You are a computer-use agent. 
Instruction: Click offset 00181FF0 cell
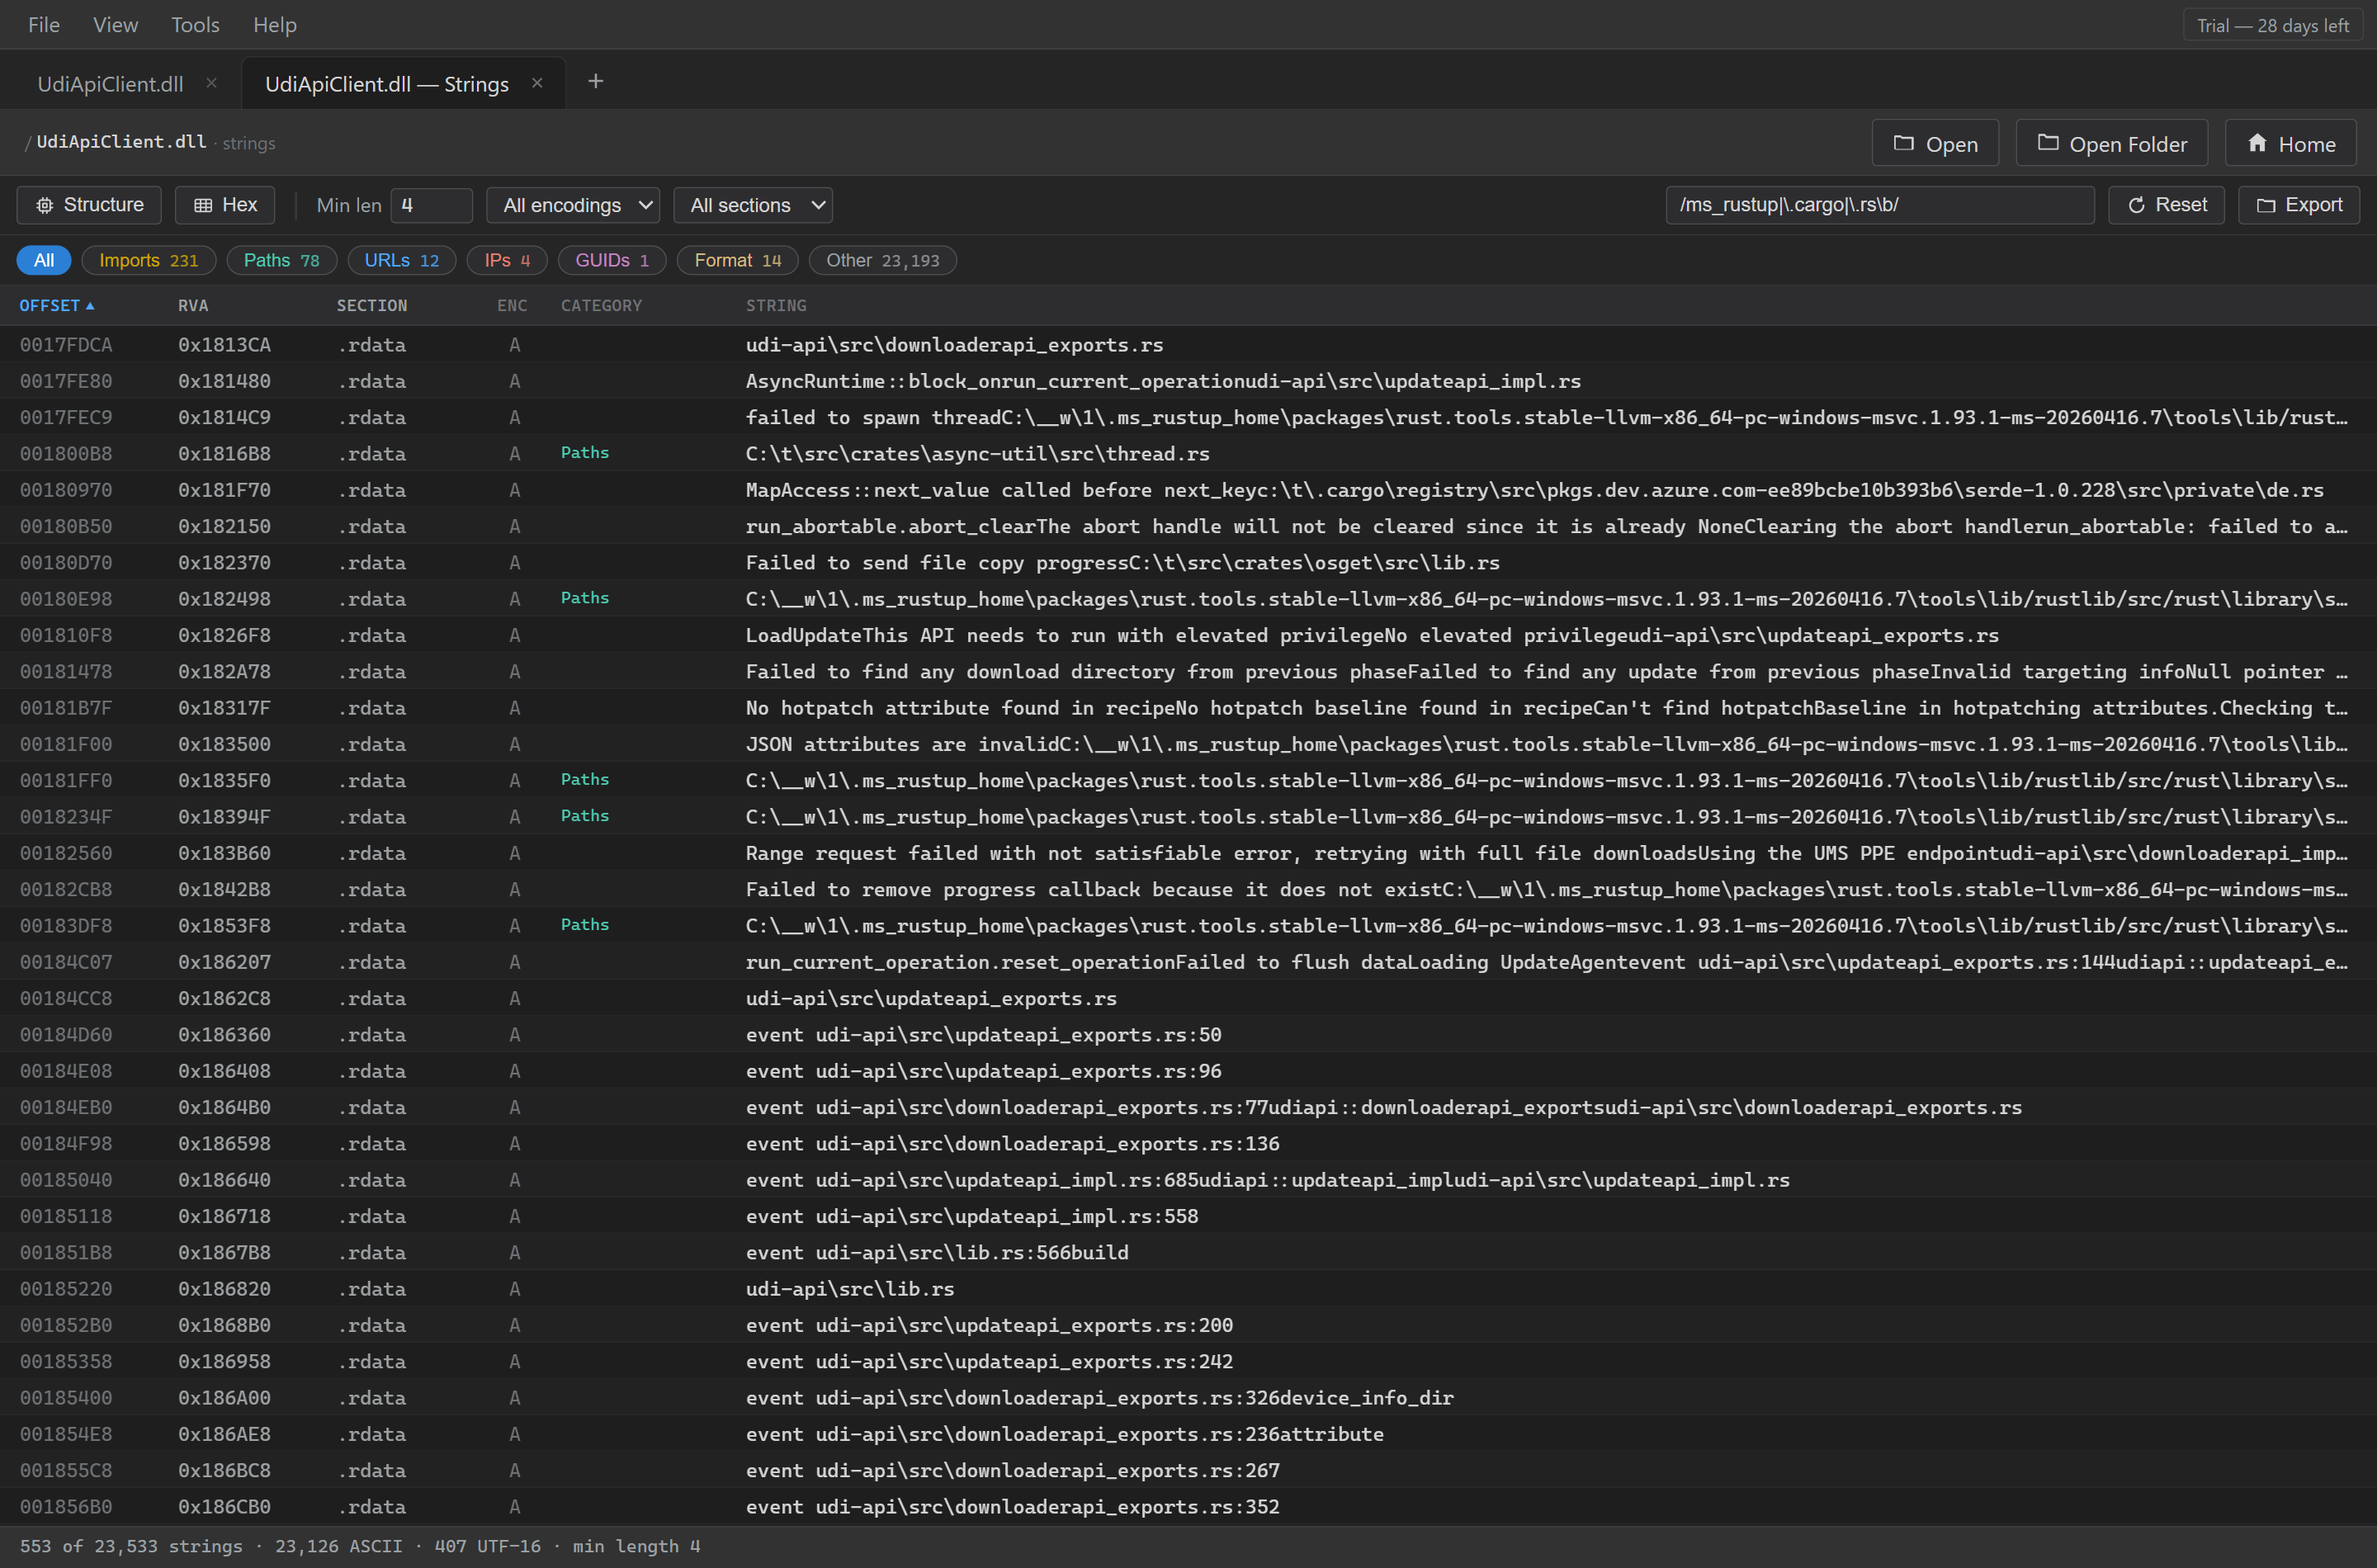(66, 781)
